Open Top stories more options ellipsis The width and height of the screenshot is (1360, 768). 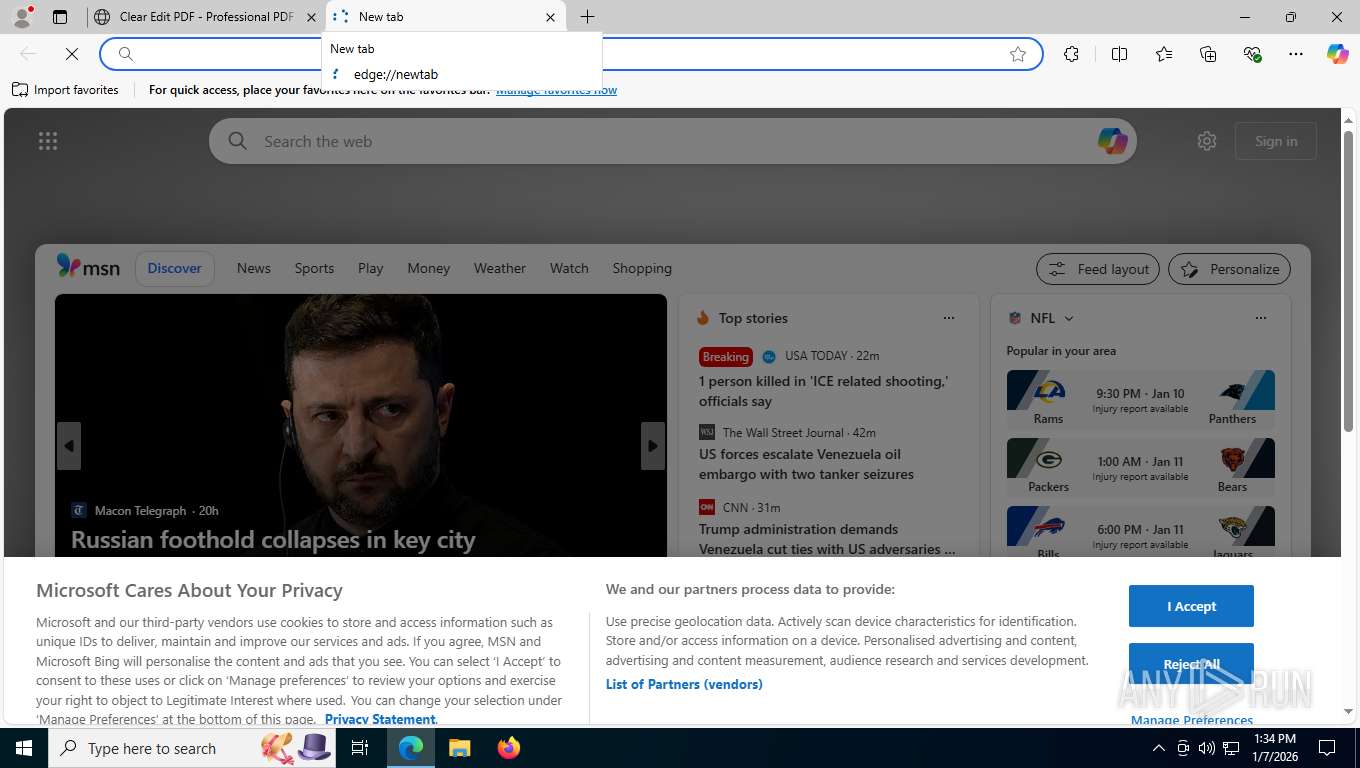949,318
